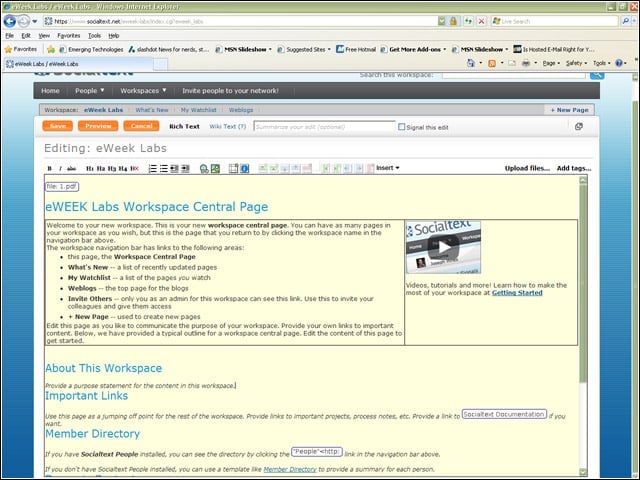Click the Add to Favorites Bar star icon
Viewport: 640px width, 480px height.
tap(51, 49)
